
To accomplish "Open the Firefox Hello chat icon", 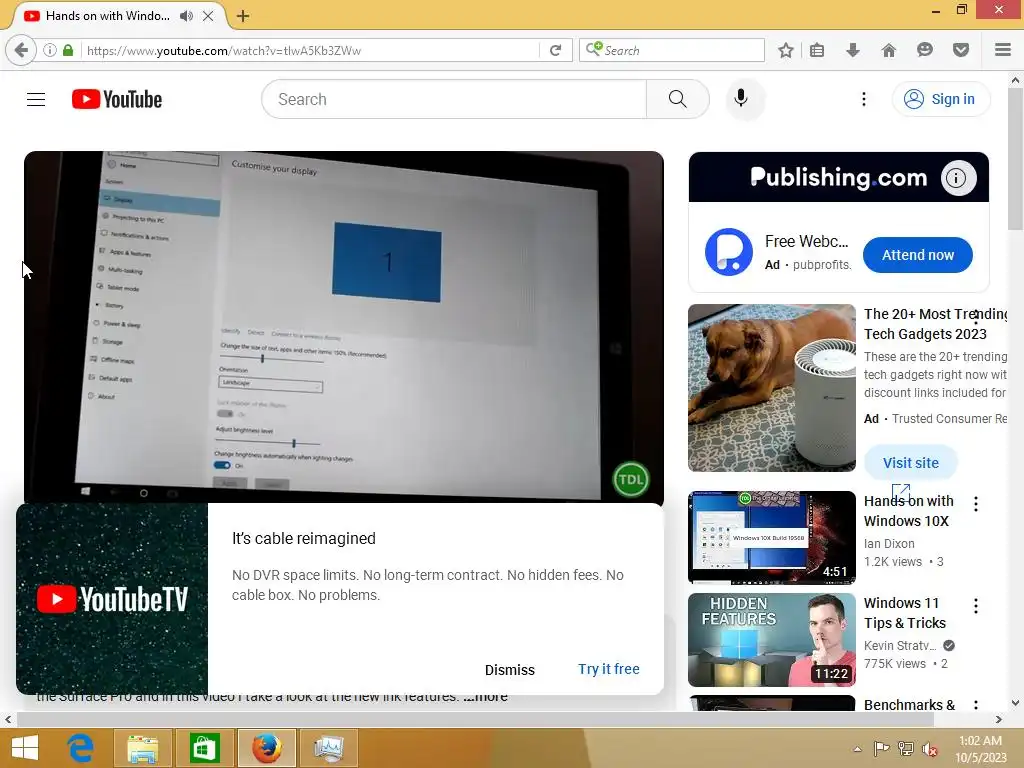I will (925, 50).
